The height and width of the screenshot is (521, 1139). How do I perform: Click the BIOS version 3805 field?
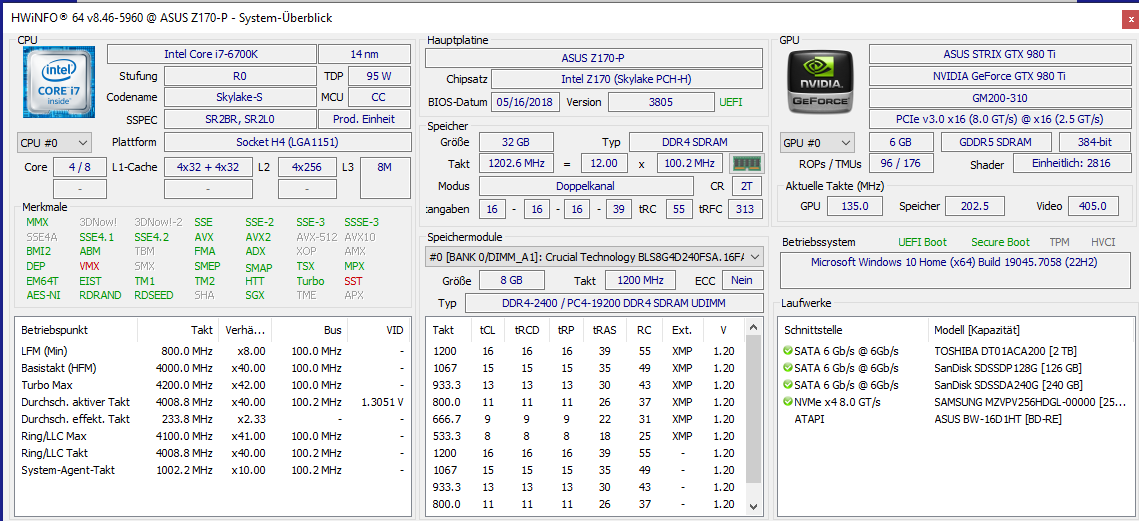click(660, 102)
